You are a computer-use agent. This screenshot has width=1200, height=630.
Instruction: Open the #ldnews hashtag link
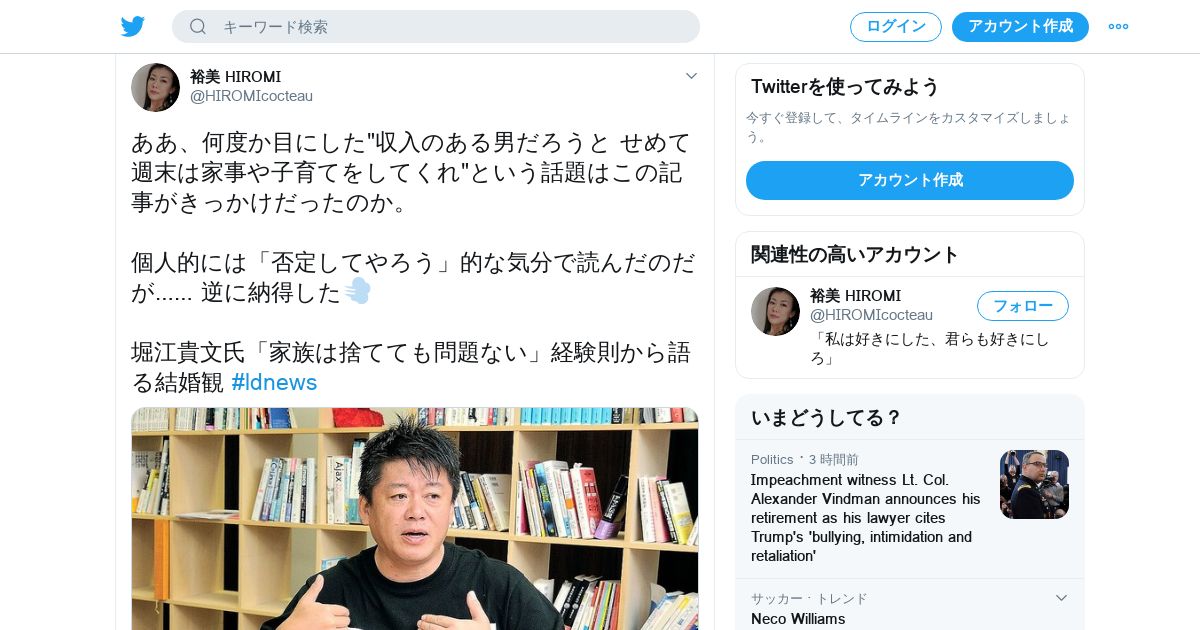click(x=274, y=382)
